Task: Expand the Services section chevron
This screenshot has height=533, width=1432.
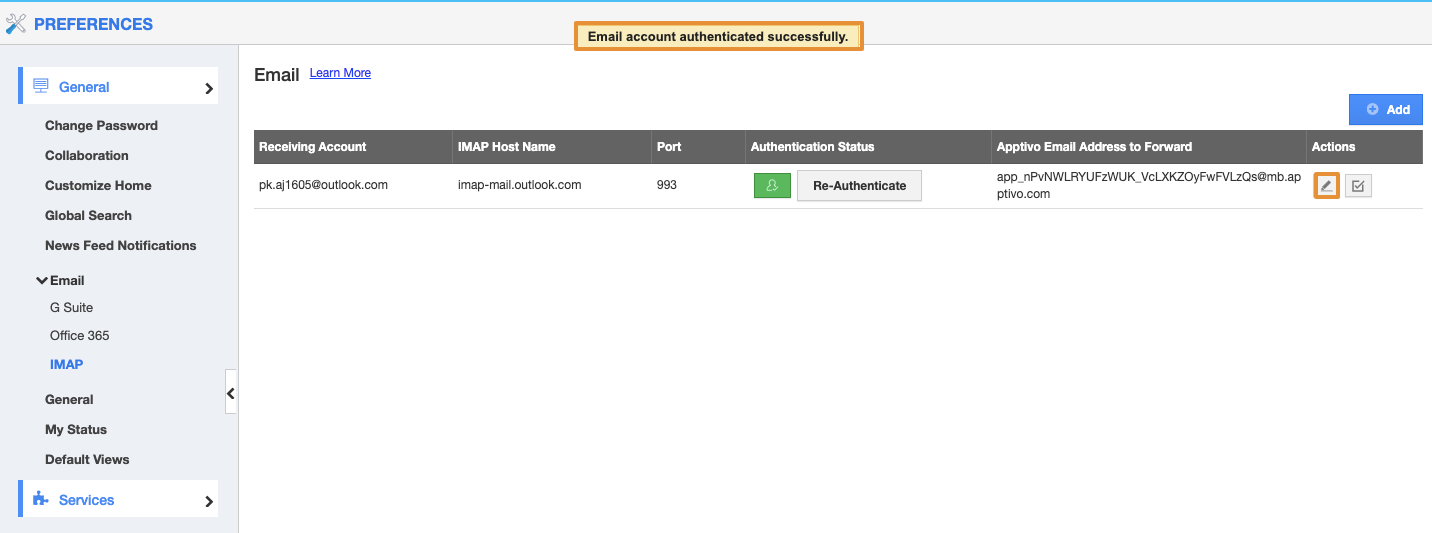Action: click(209, 501)
